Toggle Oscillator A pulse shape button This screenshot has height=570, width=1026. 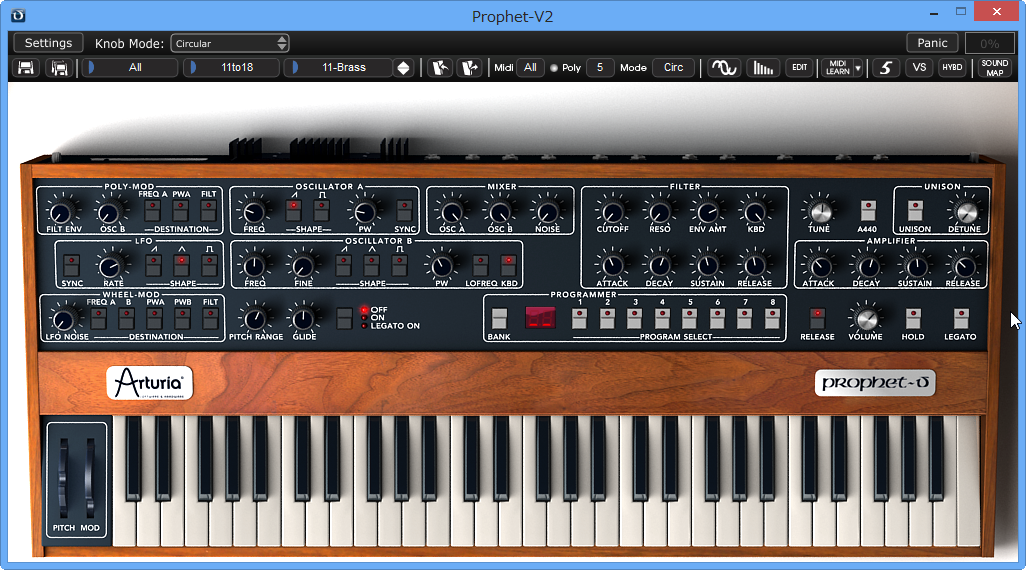(x=321, y=211)
